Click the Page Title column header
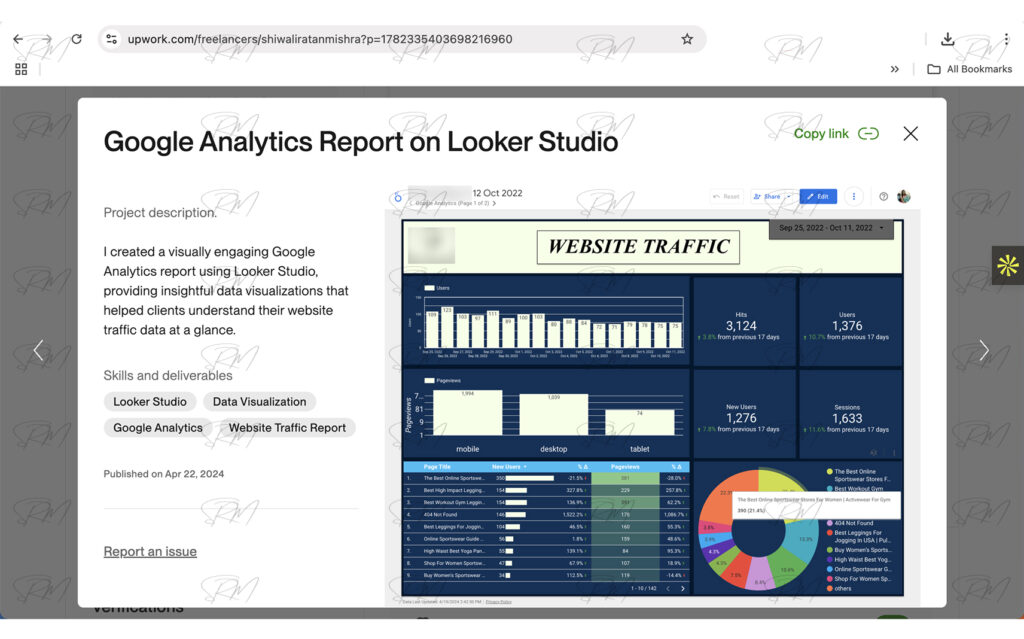 [437, 467]
